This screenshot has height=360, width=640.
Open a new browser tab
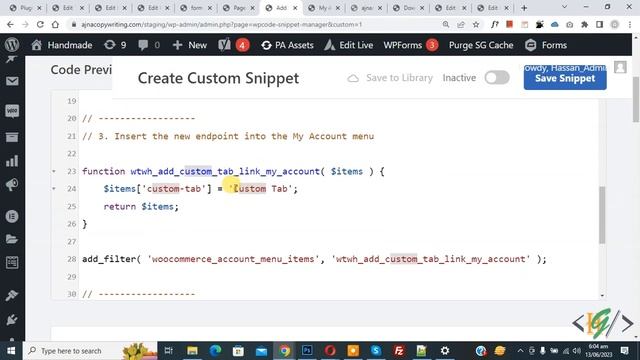tap(524, 8)
